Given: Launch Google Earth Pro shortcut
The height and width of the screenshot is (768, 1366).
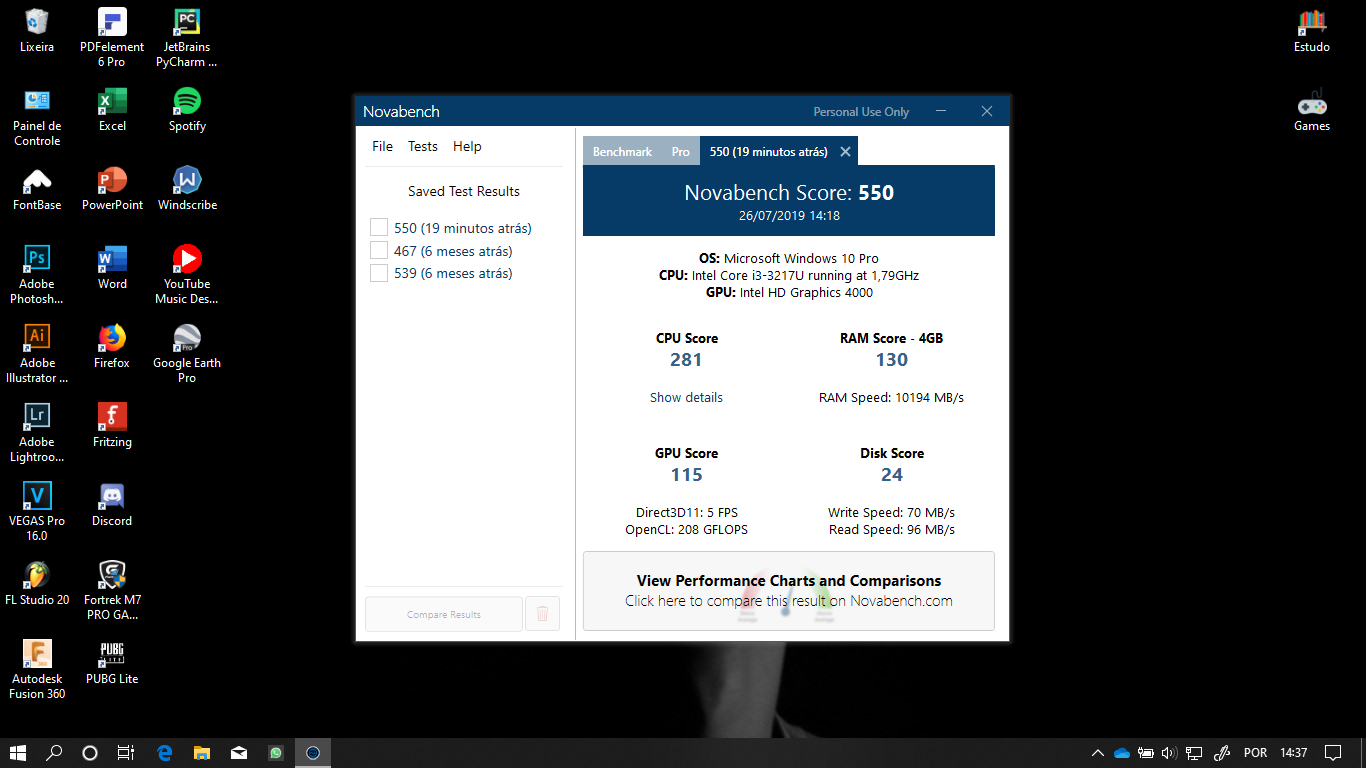Looking at the screenshot, I should click(x=187, y=353).
